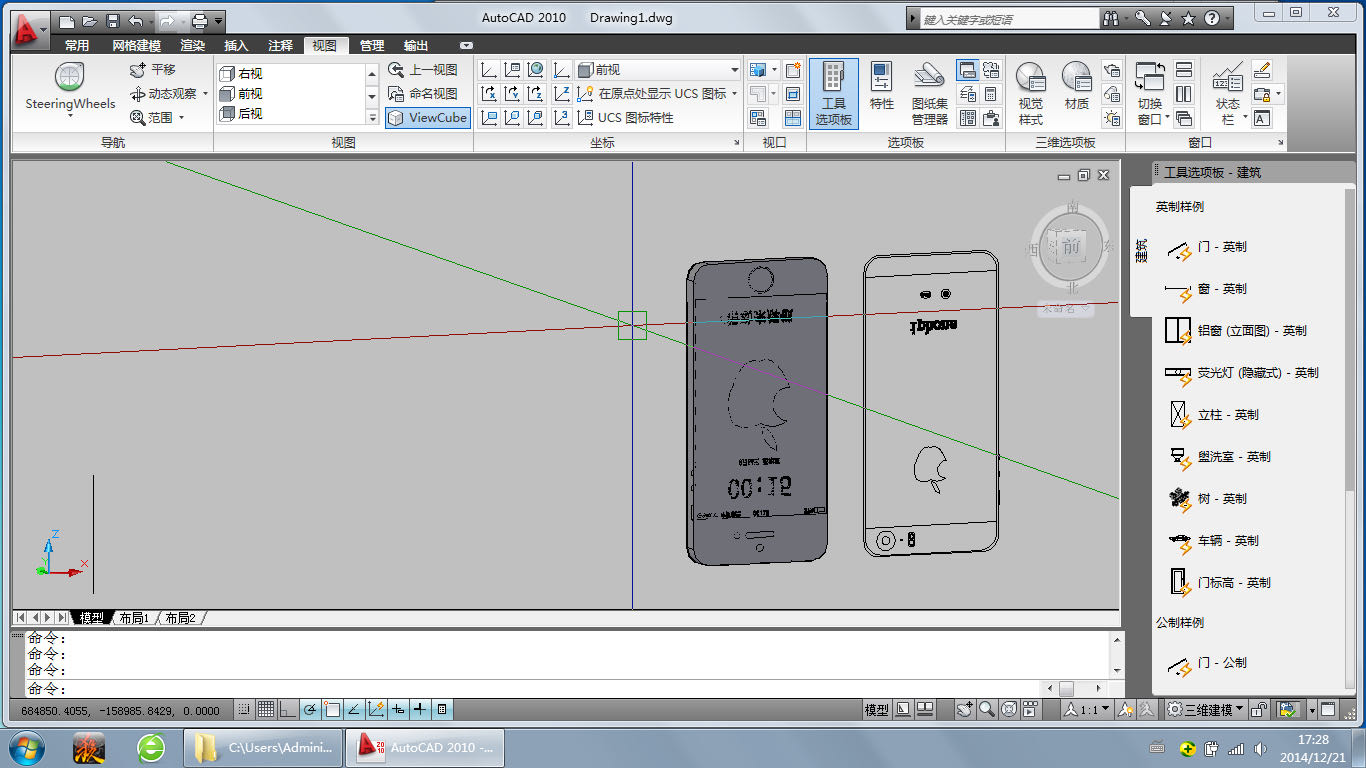This screenshot has height=768, width=1366.
Task: Click the Undo quick-access icon
Action: point(136,20)
